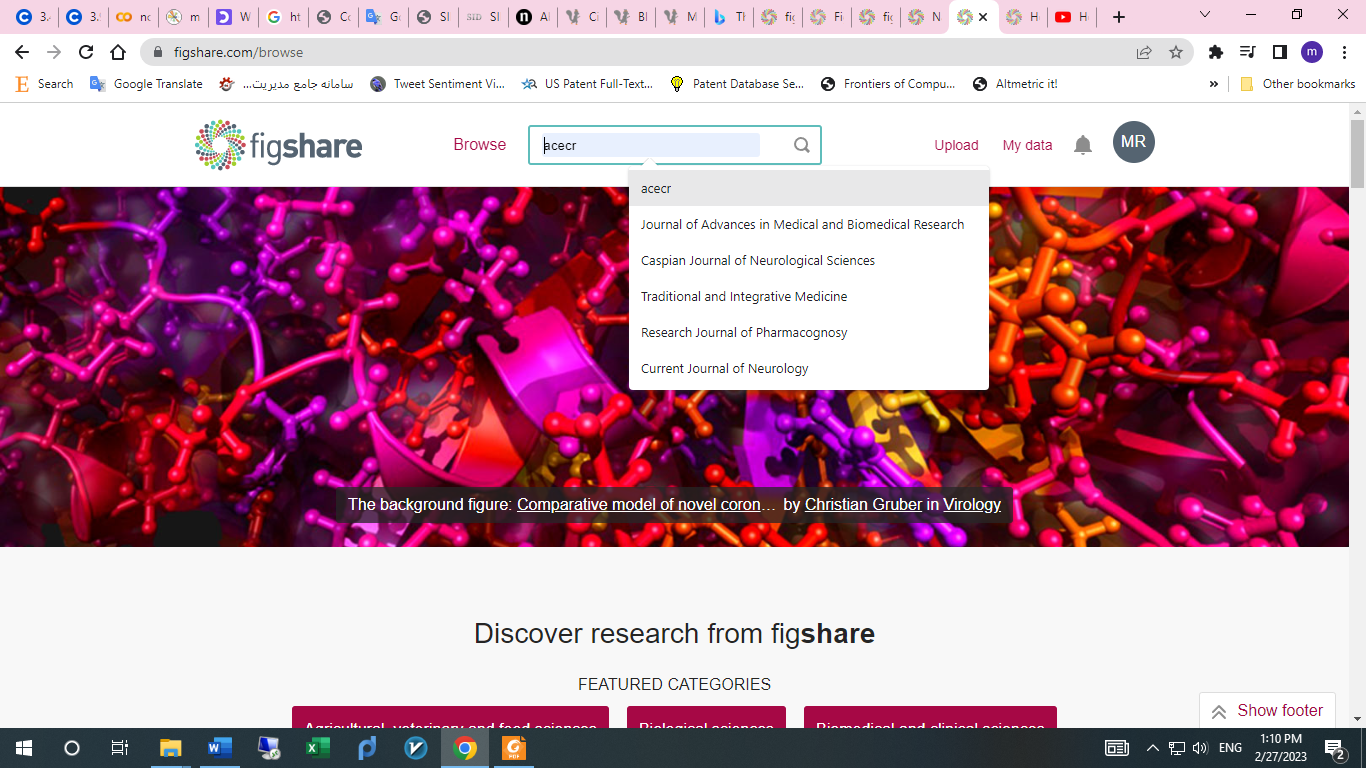The width and height of the screenshot is (1366, 768).
Task: Click the Browse link in the header
Action: click(x=480, y=145)
